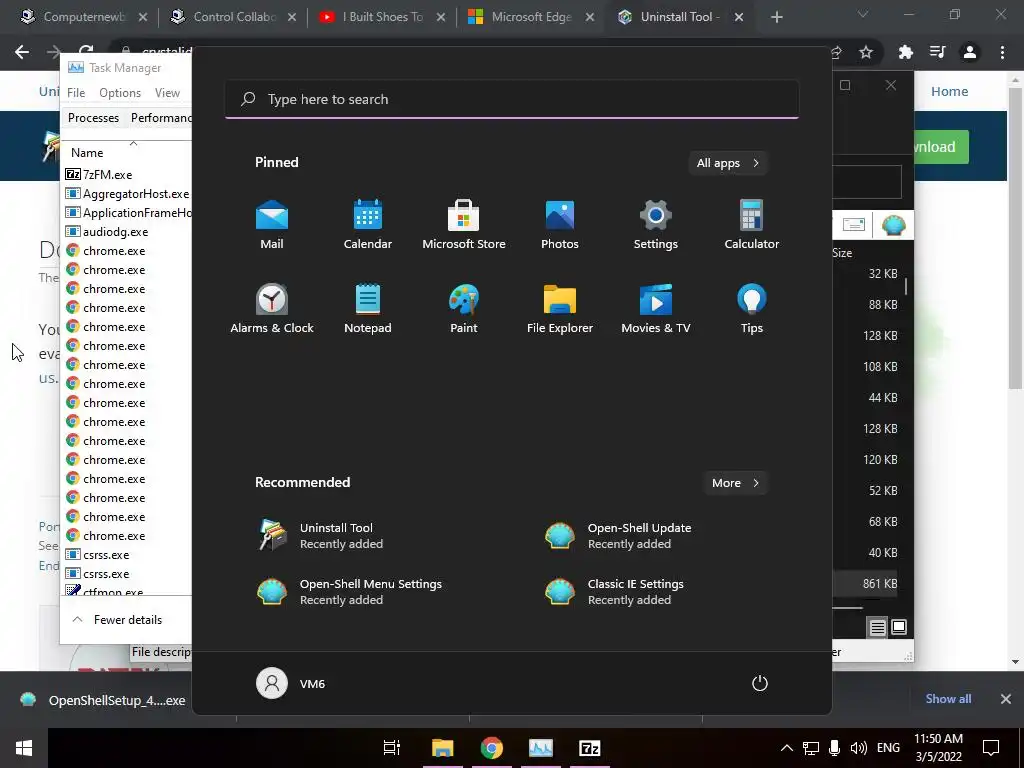The height and width of the screenshot is (768, 1024).
Task: Open Settings from the Start menu
Action: 656,225
